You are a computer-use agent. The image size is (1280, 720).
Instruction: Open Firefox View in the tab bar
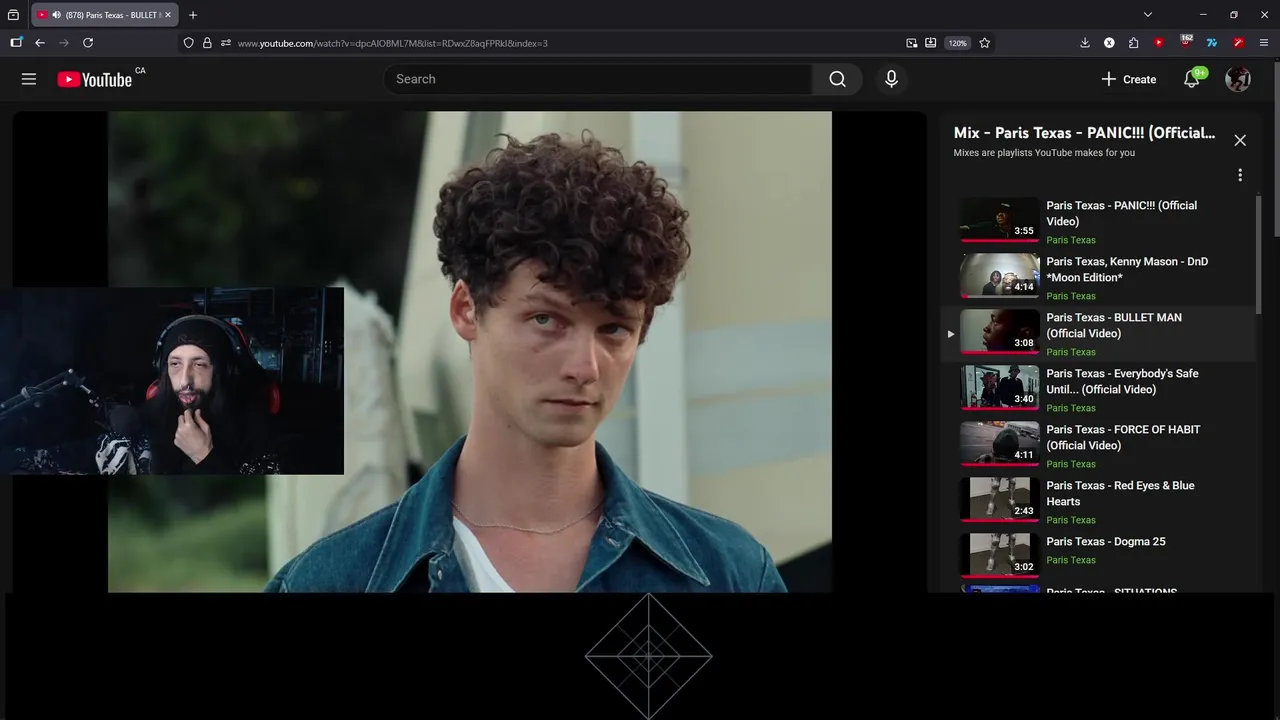[x=13, y=15]
